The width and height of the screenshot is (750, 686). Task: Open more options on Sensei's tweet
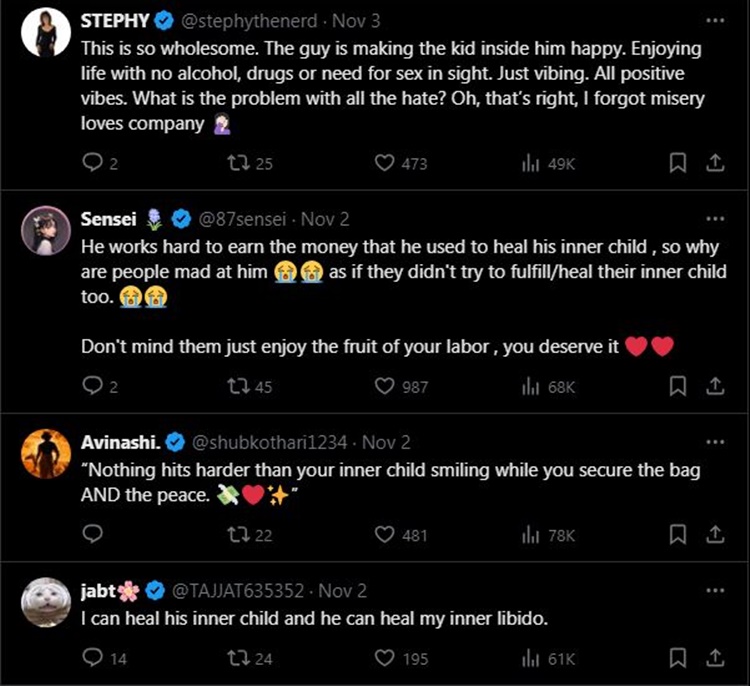click(714, 219)
